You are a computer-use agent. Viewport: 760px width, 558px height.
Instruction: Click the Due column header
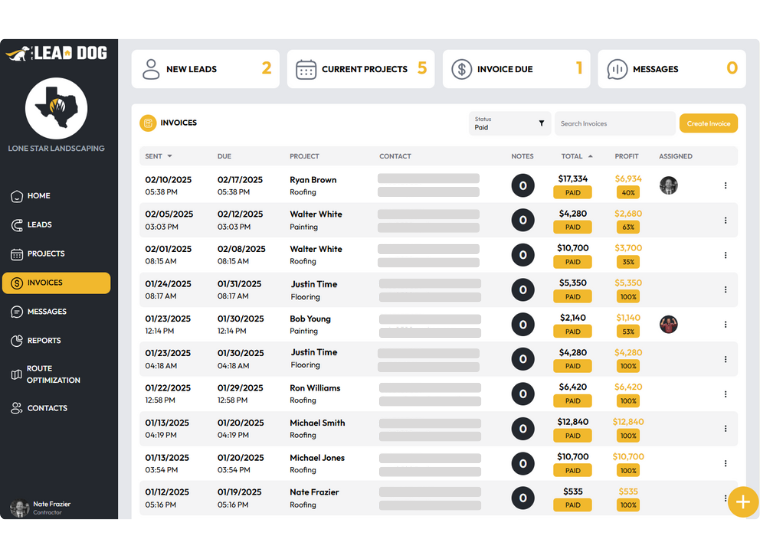coord(224,156)
